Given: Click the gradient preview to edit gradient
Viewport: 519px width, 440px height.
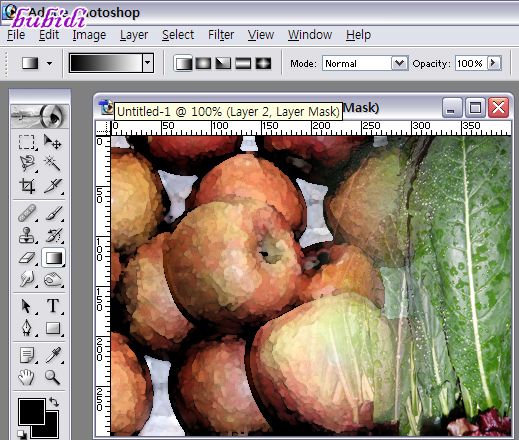Looking at the screenshot, I should coord(106,63).
